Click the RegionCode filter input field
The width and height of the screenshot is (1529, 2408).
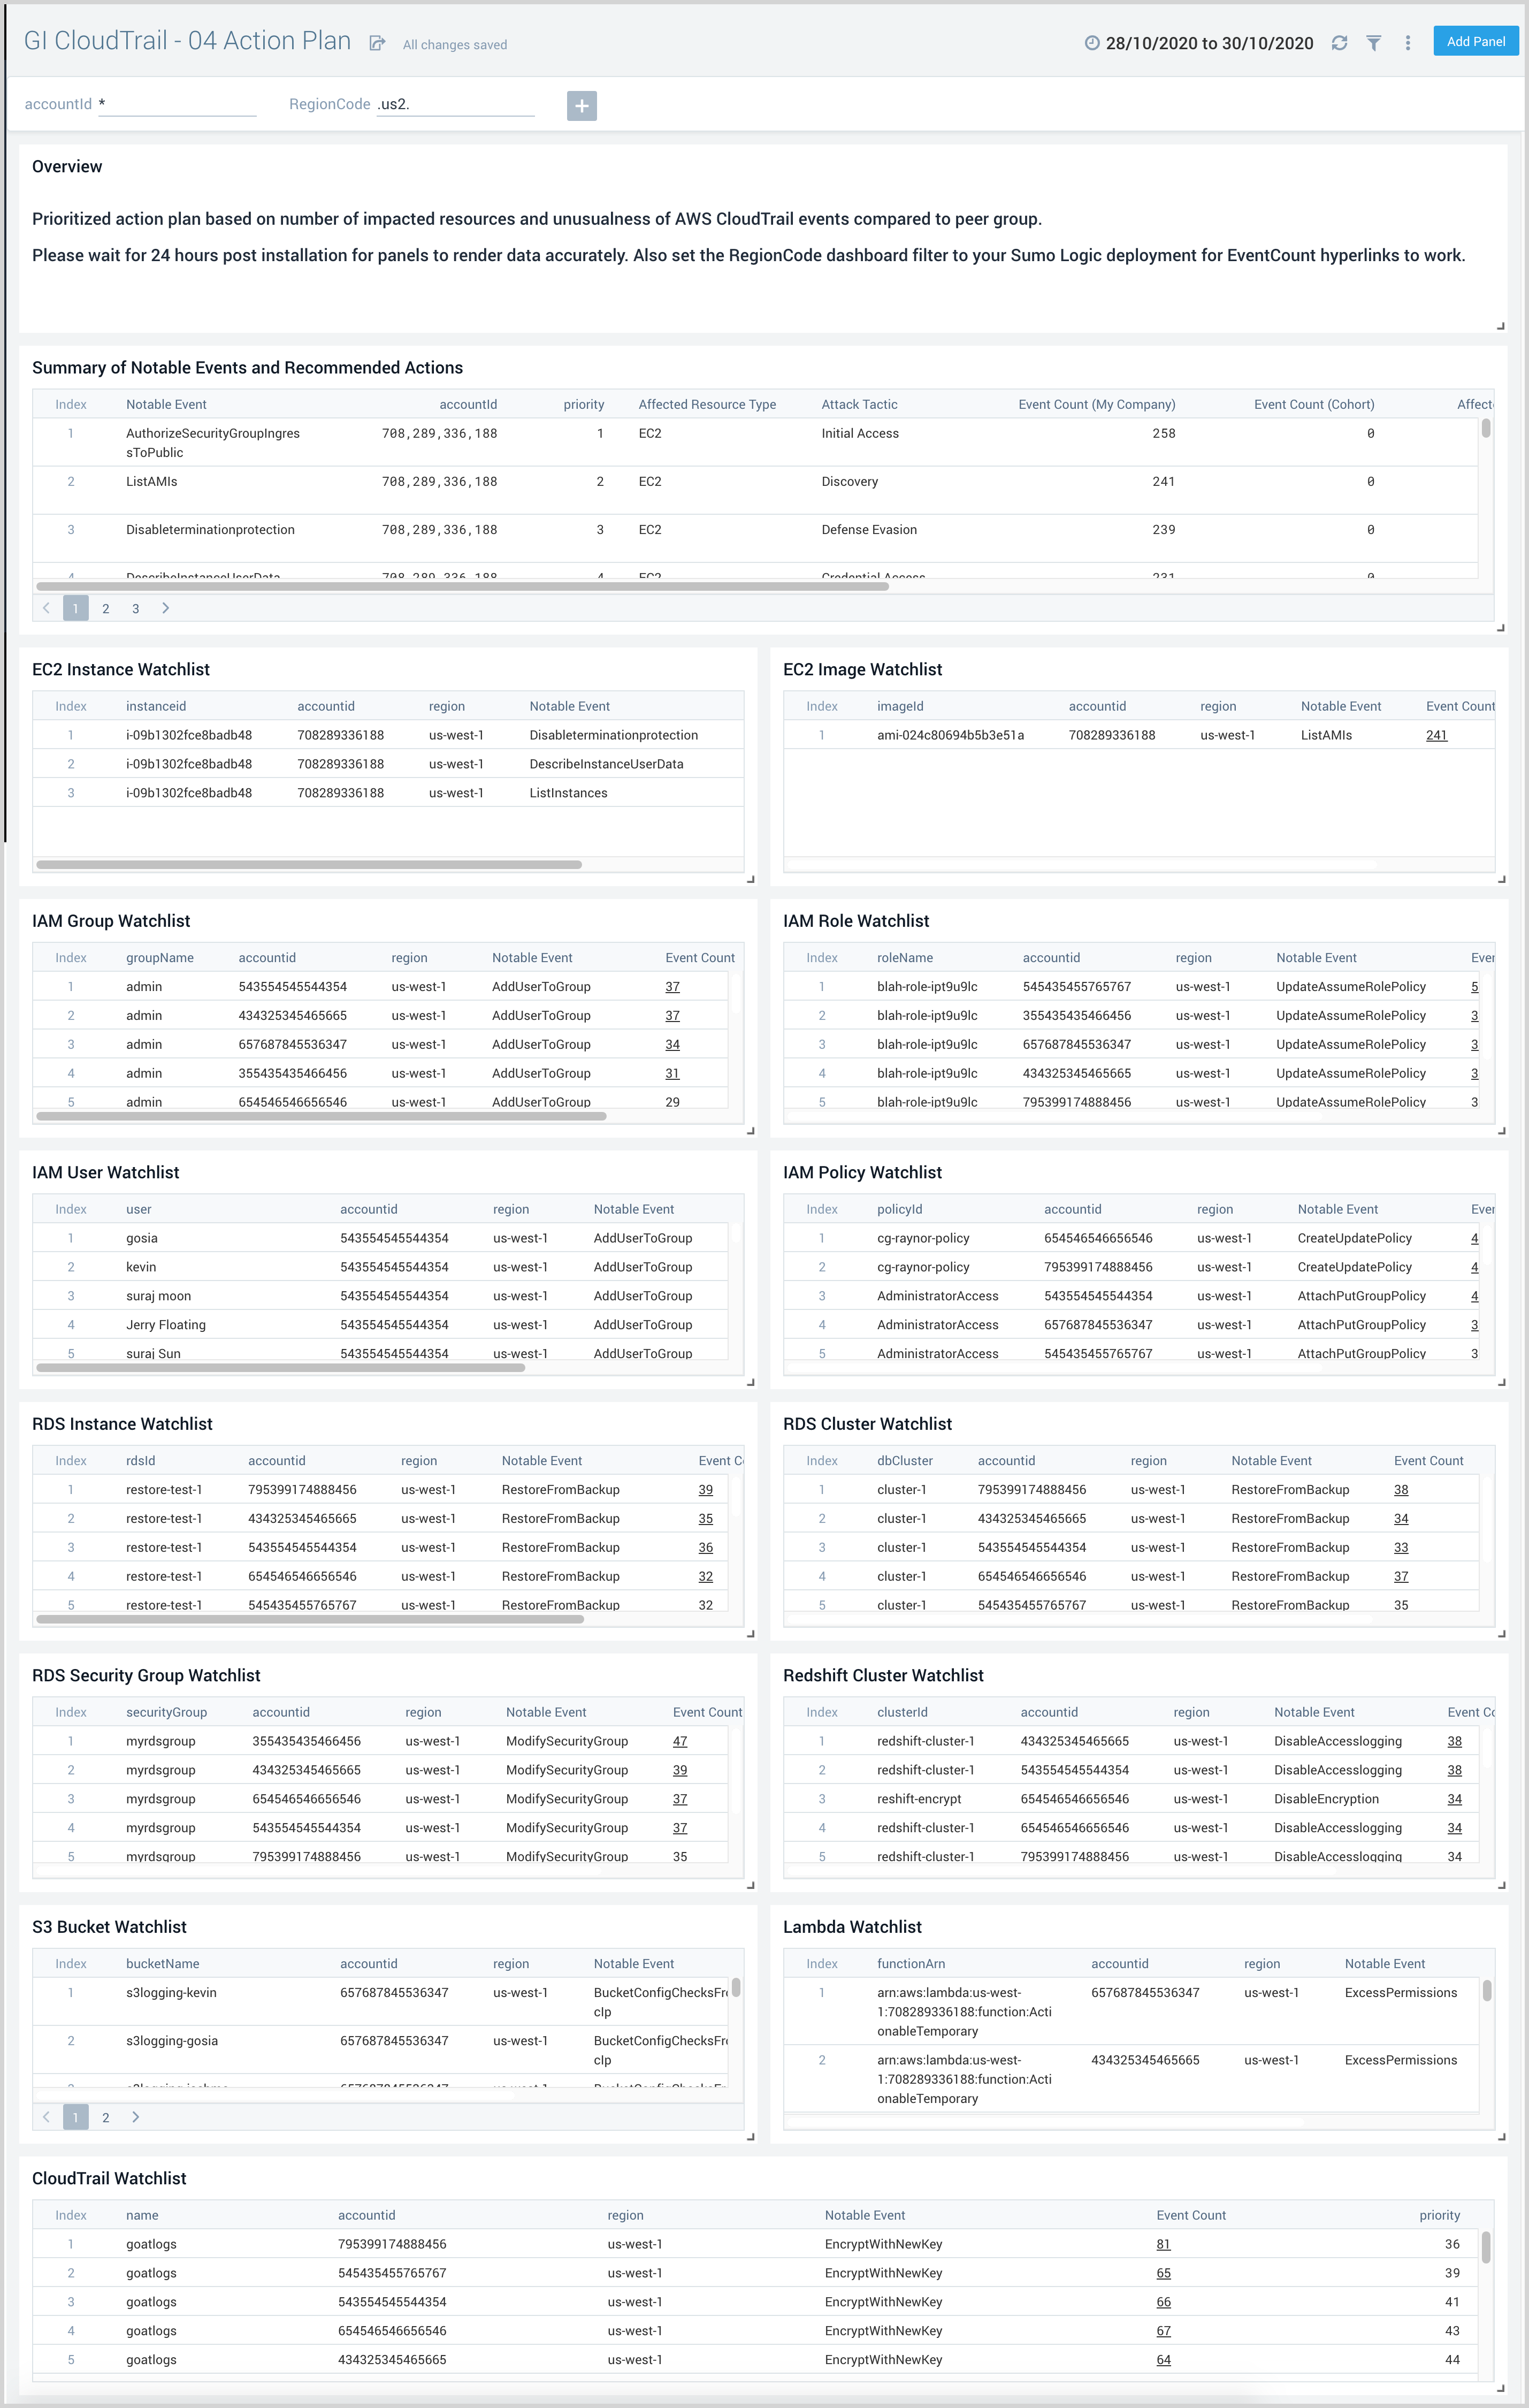pyautogui.click(x=455, y=104)
